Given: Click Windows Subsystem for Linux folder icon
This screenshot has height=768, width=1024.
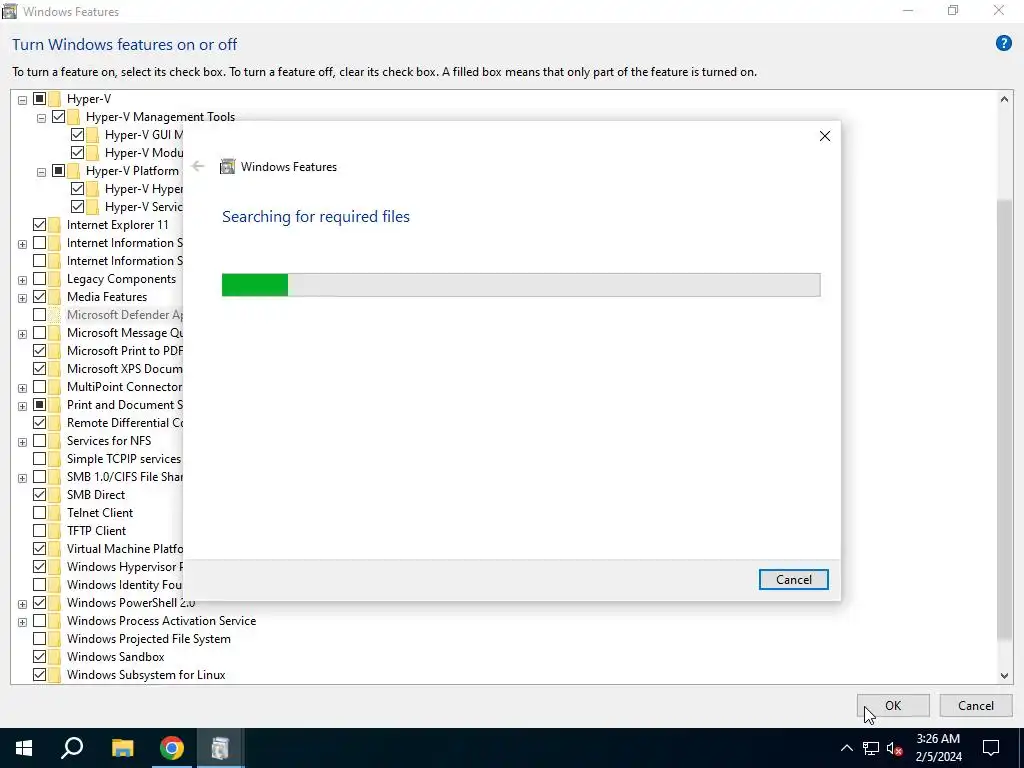Looking at the screenshot, I should point(55,675).
